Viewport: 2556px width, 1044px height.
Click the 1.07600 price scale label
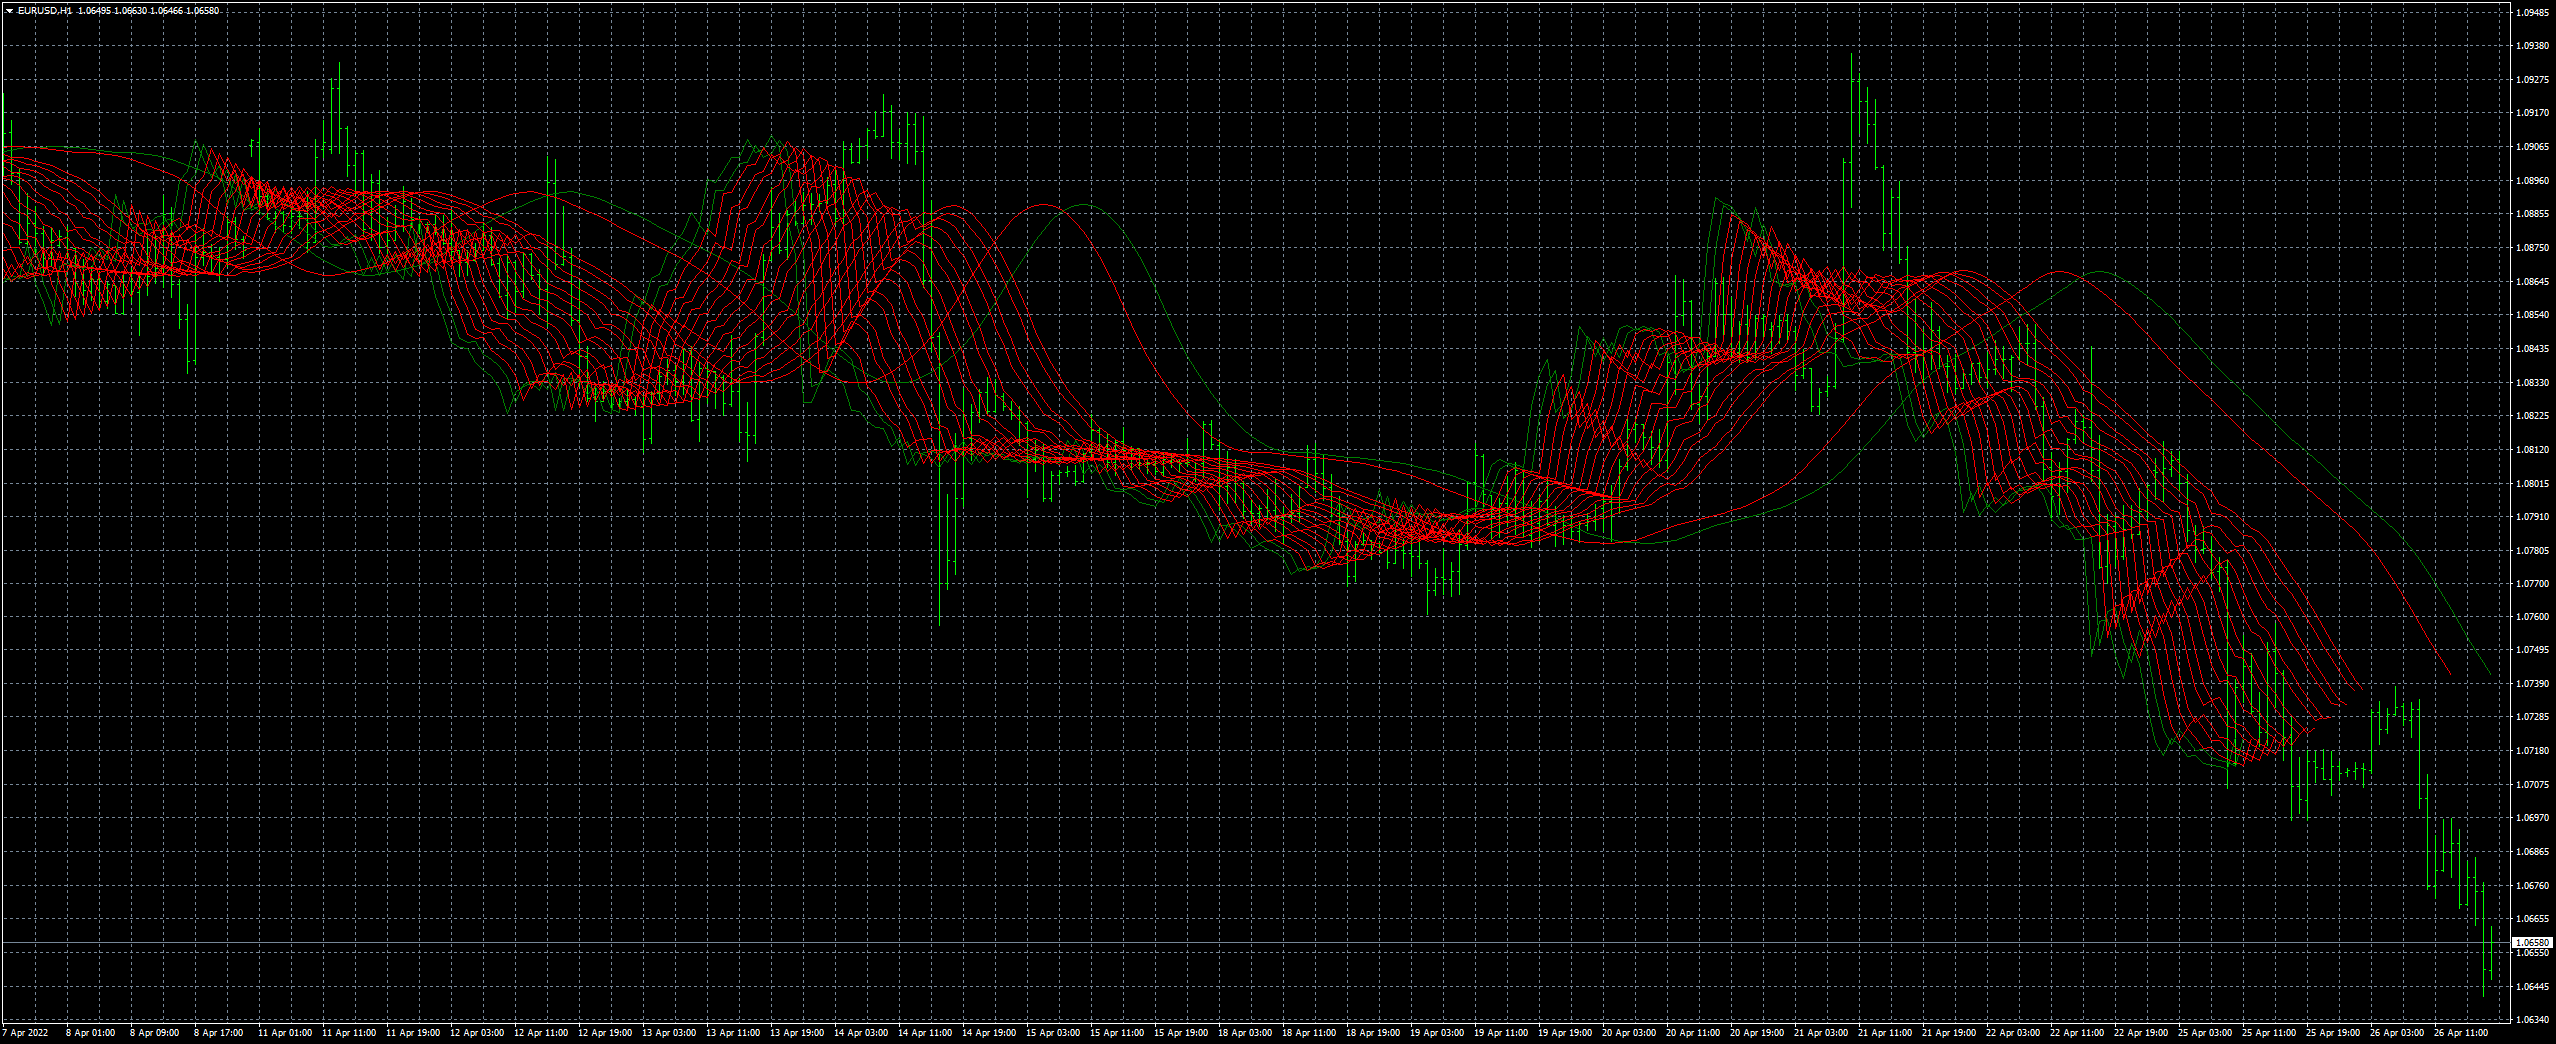[2532, 617]
